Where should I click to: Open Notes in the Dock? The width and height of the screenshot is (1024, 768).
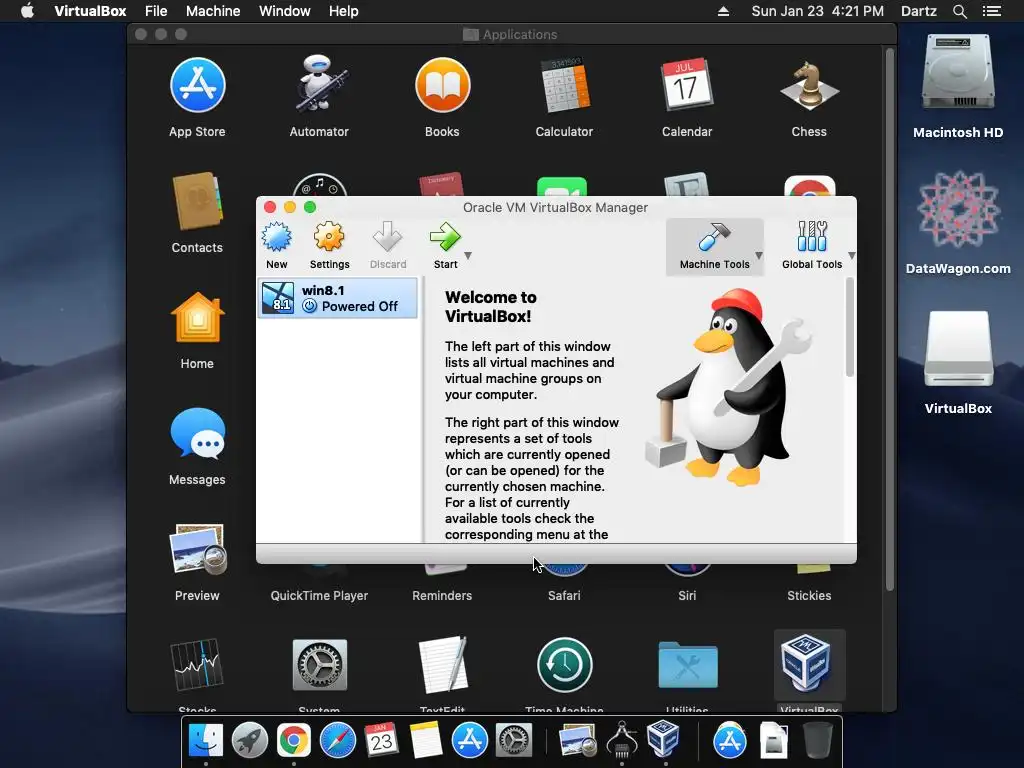(x=426, y=741)
